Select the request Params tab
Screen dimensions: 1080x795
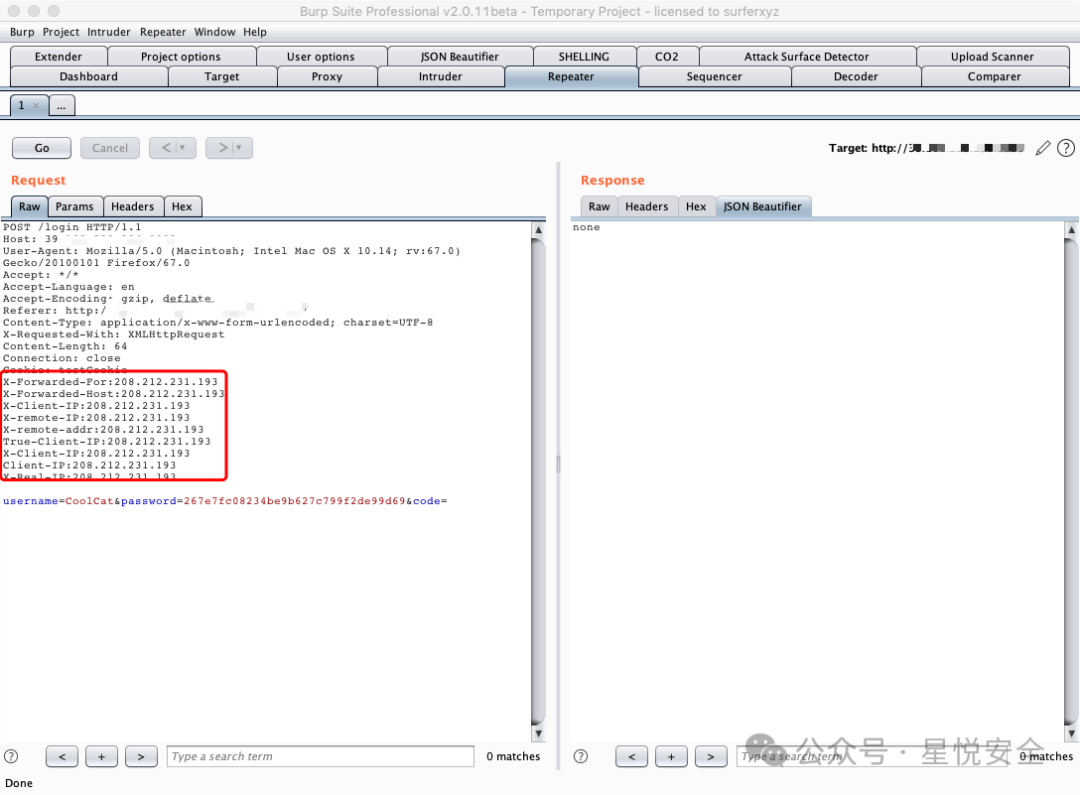click(x=74, y=207)
